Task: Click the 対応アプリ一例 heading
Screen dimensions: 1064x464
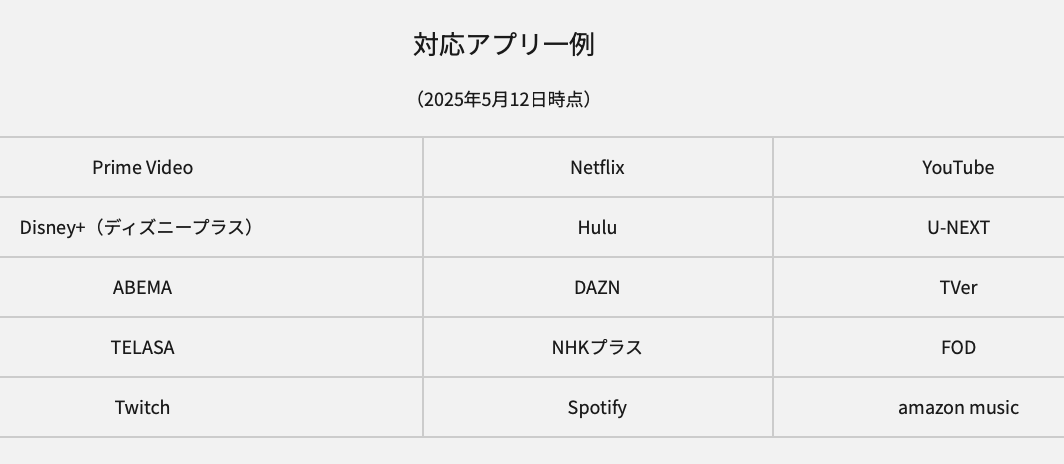Action: tap(504, 45)
